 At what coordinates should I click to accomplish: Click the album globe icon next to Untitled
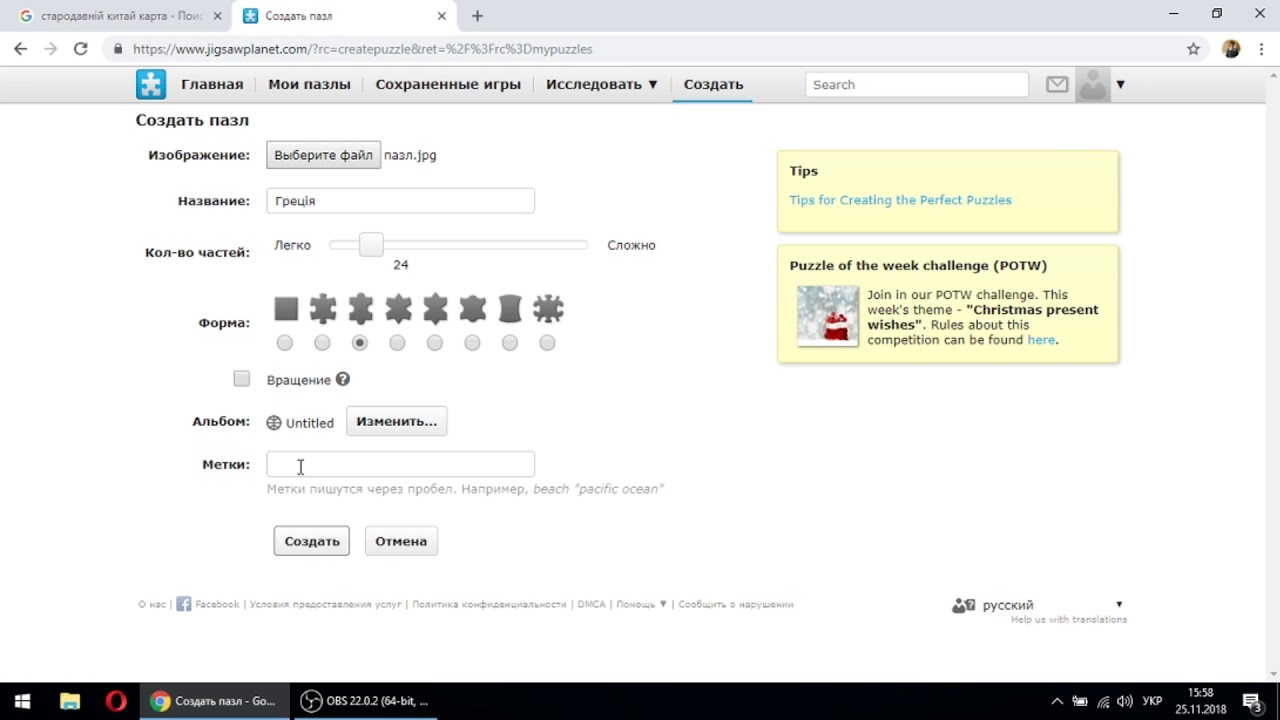pos(274,423)
